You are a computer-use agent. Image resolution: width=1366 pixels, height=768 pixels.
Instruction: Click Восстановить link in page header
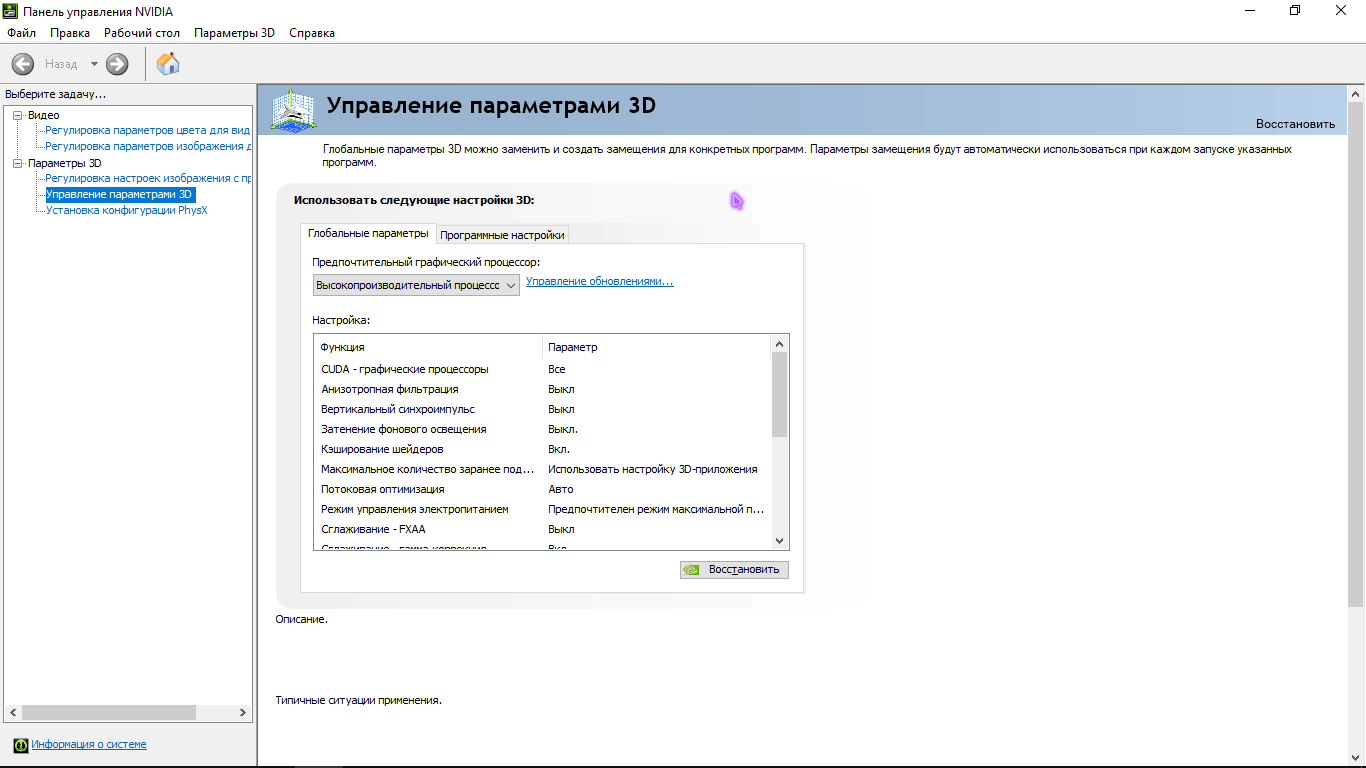click(x=1295, y=124)
